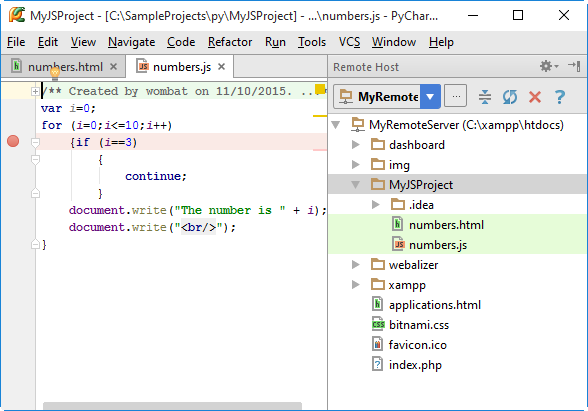Screen dimensions: 588x411
Task: Open Remote Host help question mark
Action: coord(560,97)
